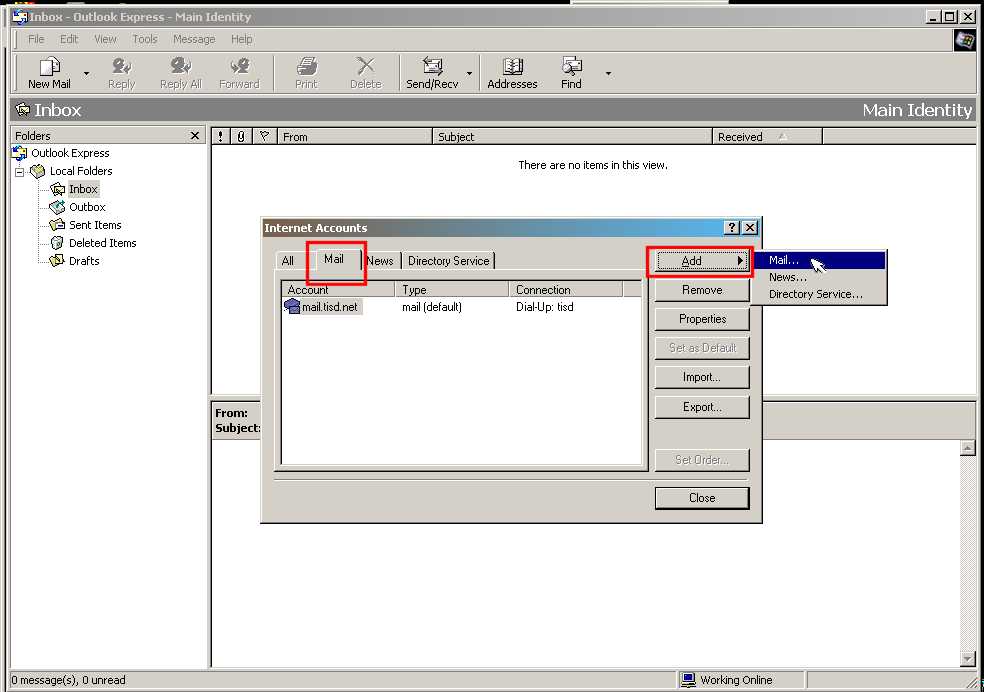Switch to the Directory Service tab
The width and height of the screenshot is (984, 692).
448,260
